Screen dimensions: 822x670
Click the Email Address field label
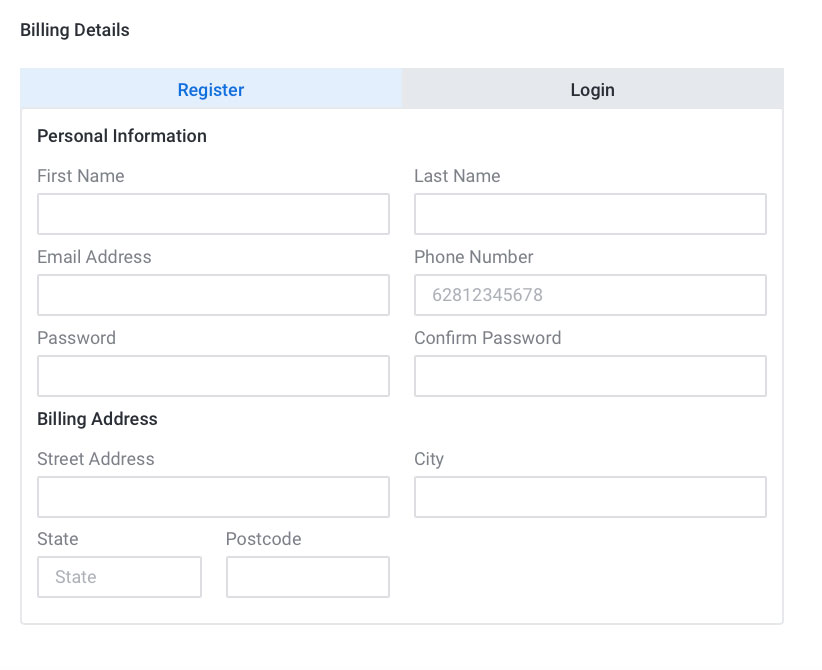tap(94, 257)
